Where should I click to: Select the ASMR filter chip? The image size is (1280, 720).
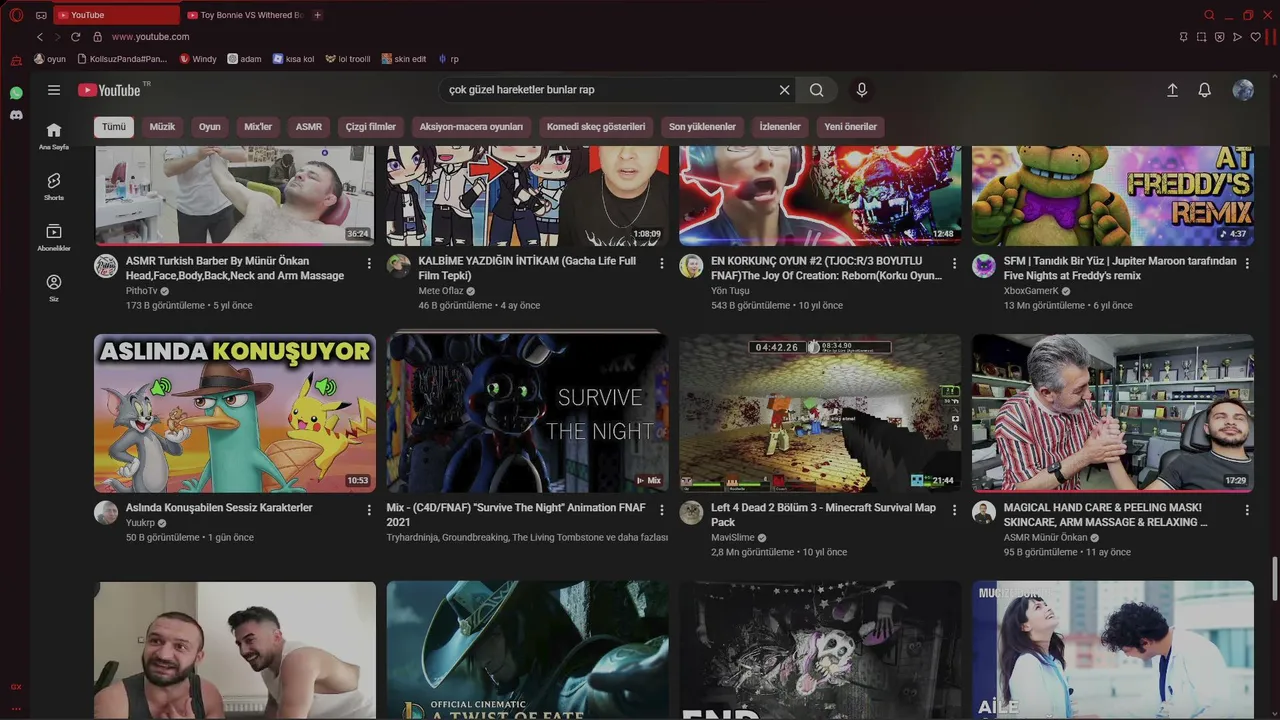309,127
